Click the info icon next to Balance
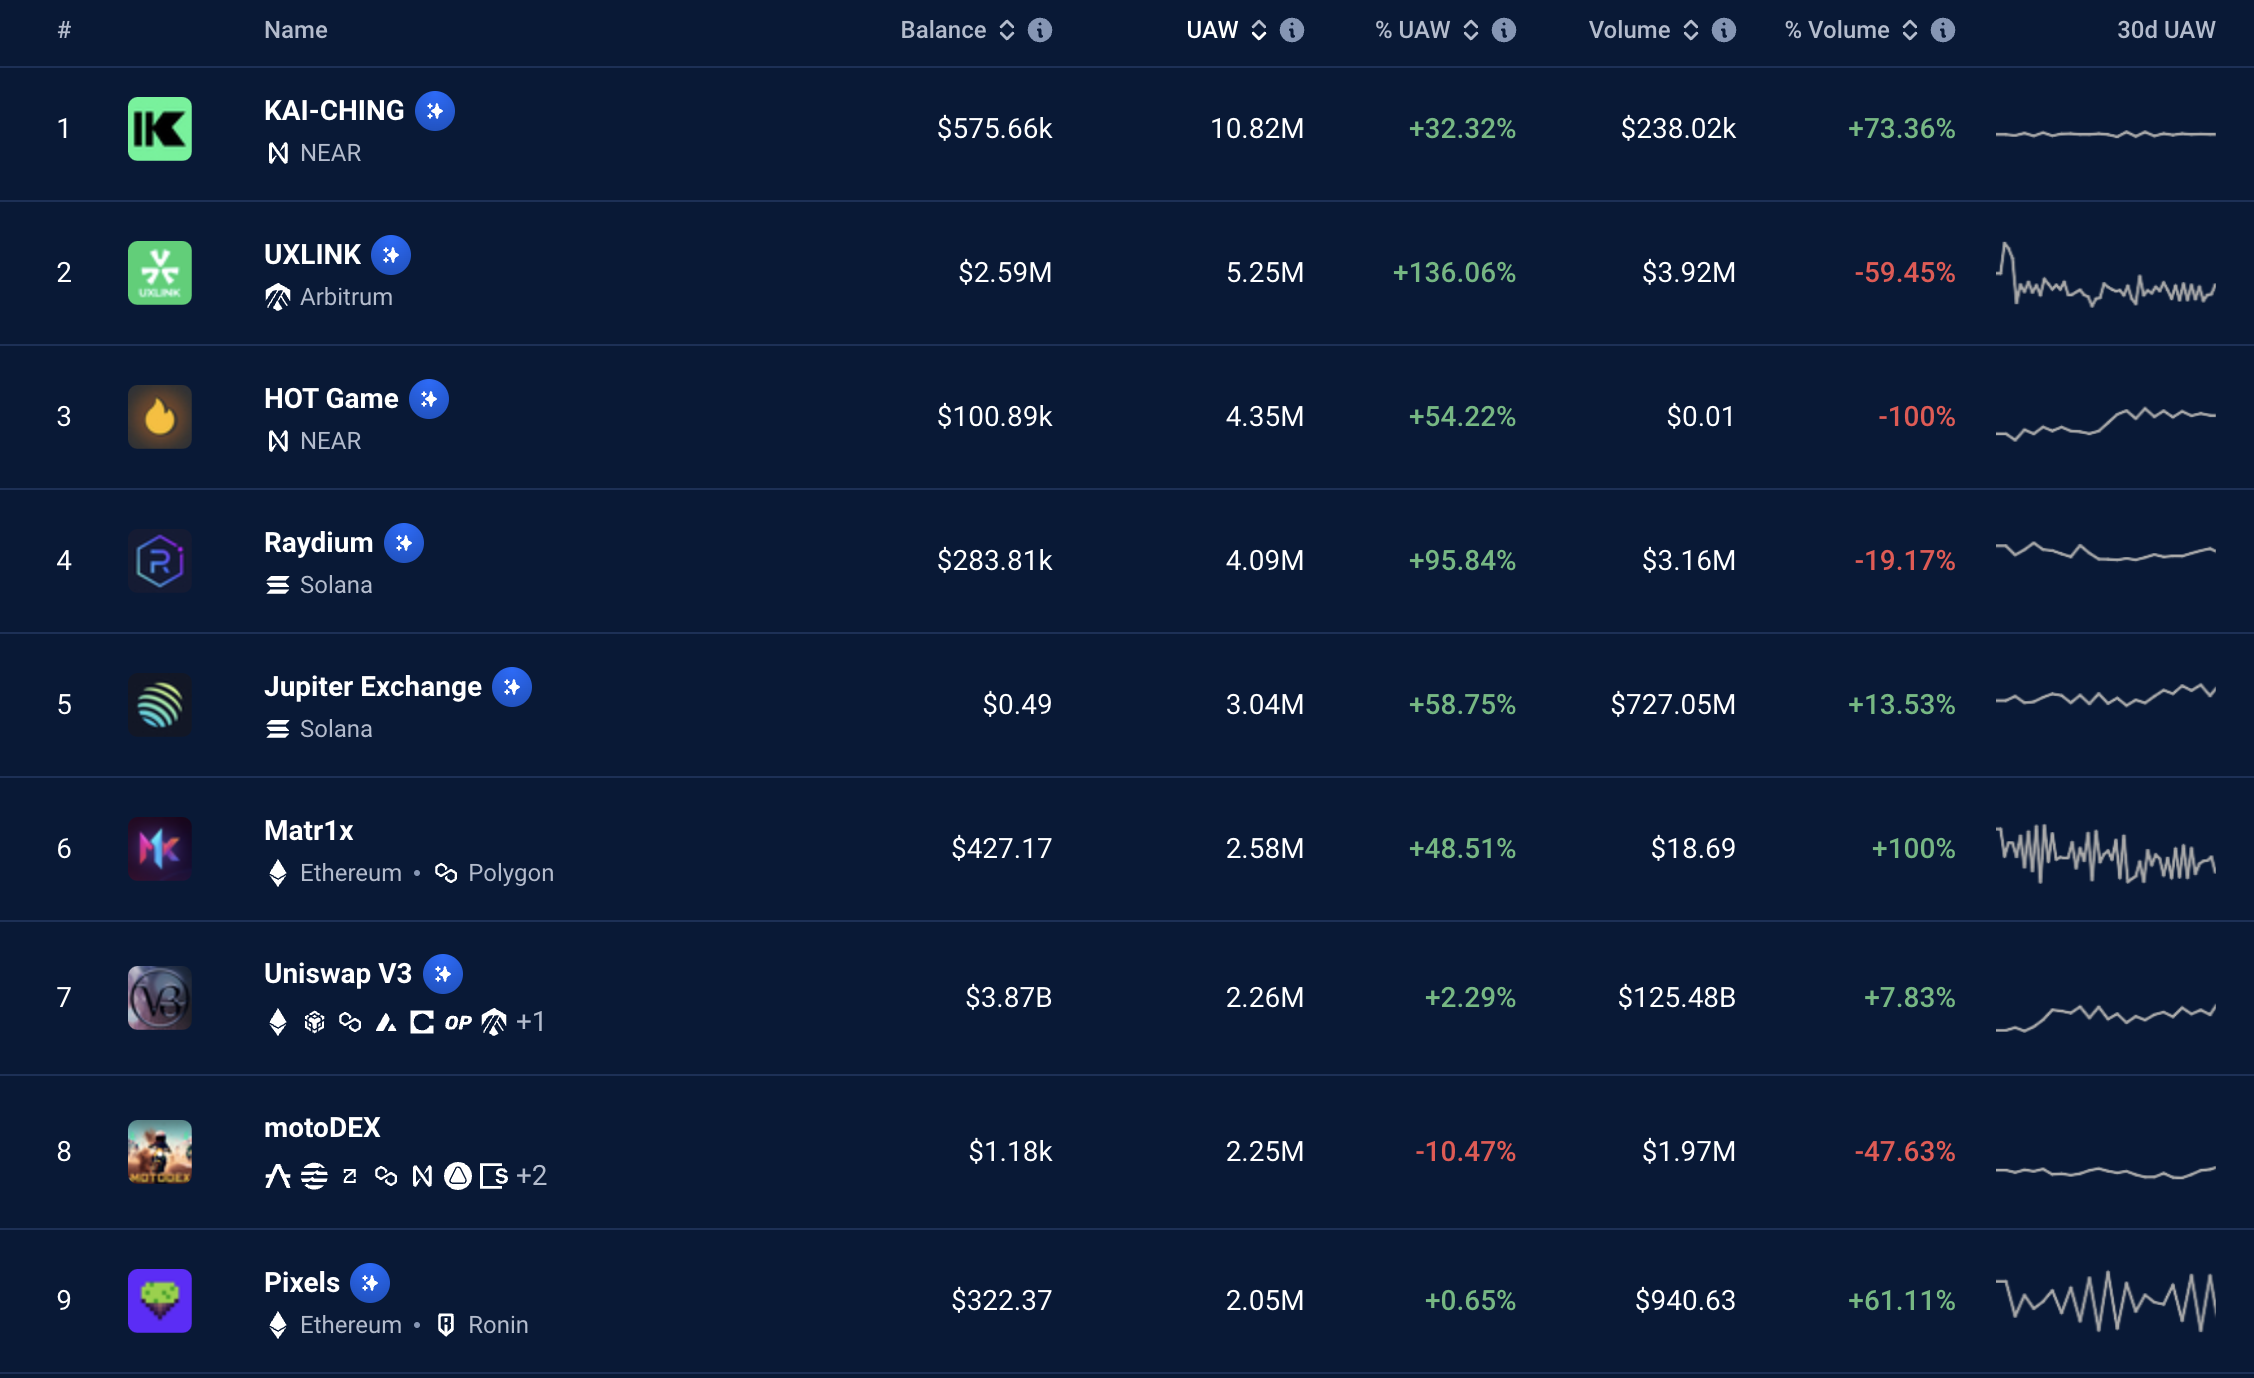Screen dimensions: 2254x1378 pyautogui.click(x=1040, y=30)
